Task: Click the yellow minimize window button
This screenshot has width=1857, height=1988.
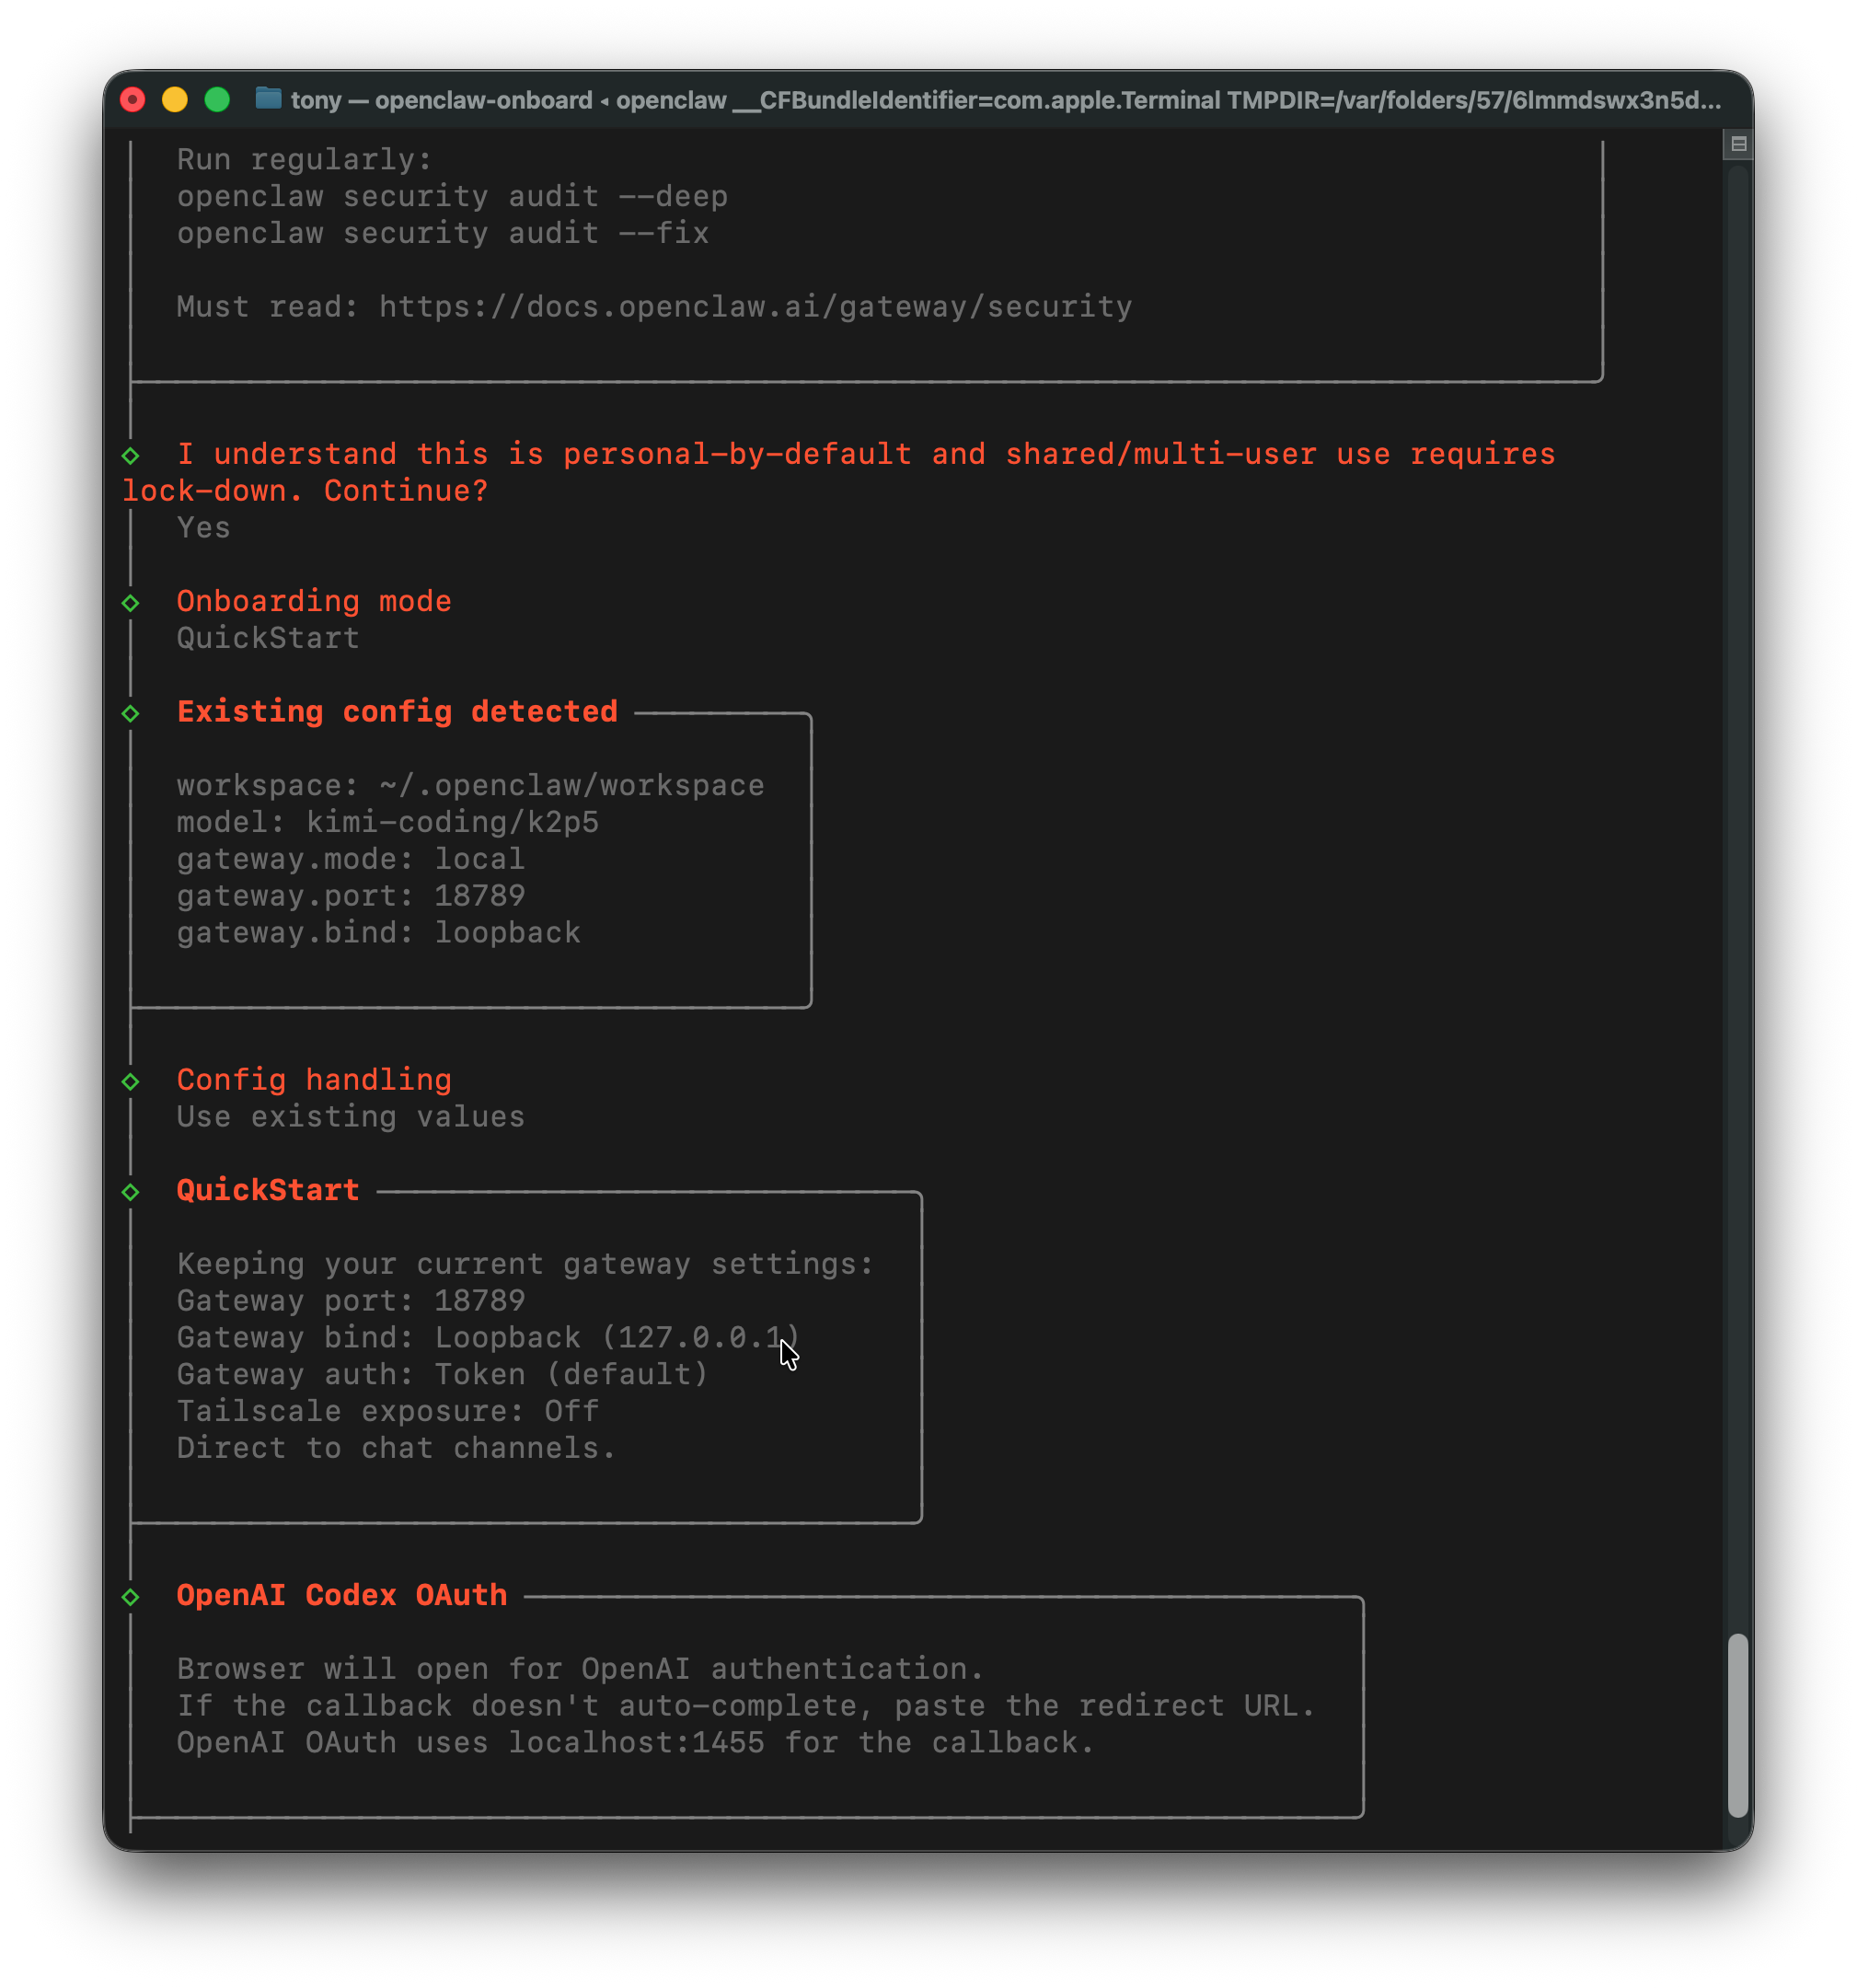Action: point(175,100)
